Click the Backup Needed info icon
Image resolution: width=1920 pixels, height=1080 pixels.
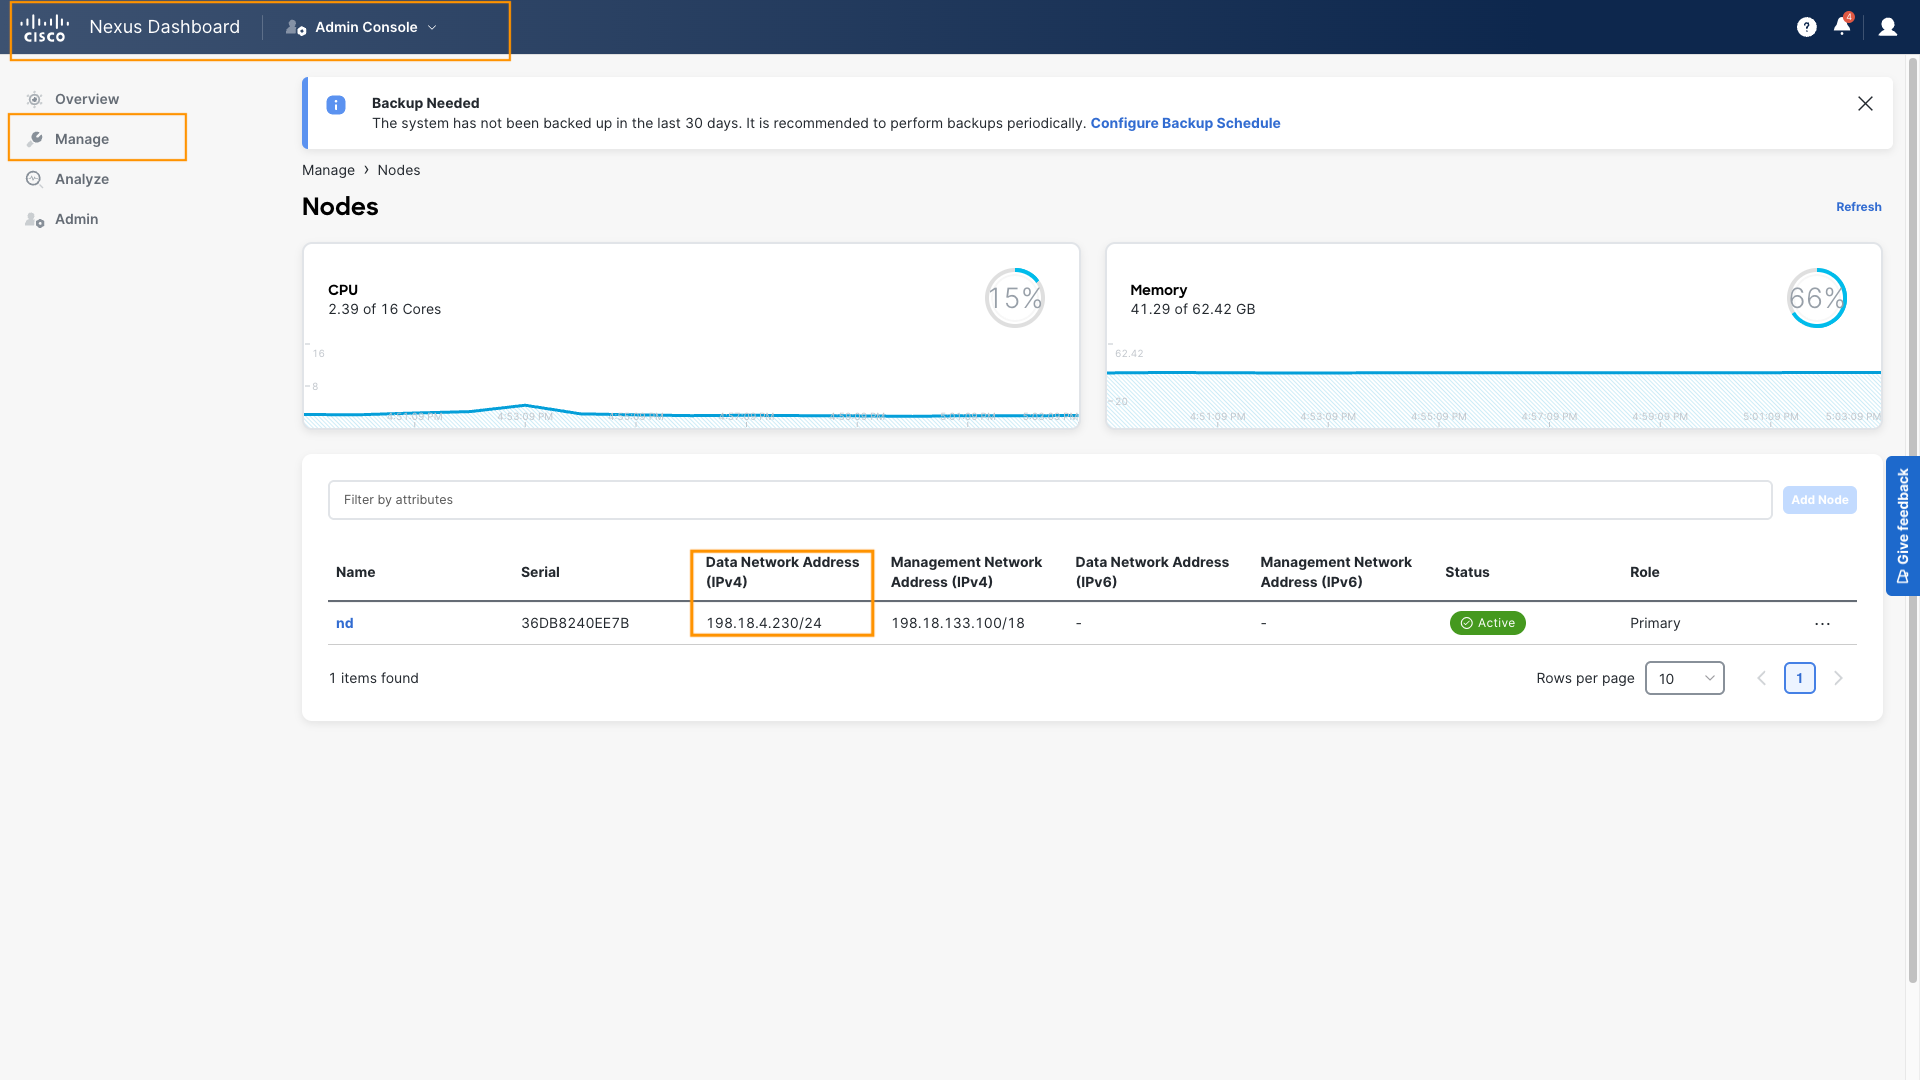click(336, 105)
